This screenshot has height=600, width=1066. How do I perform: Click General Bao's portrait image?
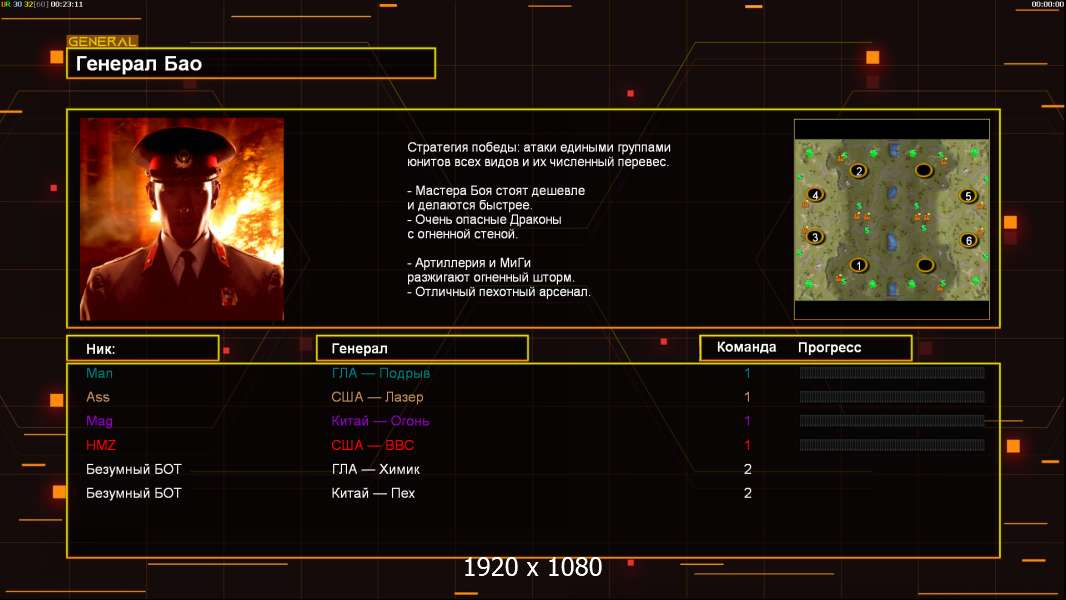(182, 219)
